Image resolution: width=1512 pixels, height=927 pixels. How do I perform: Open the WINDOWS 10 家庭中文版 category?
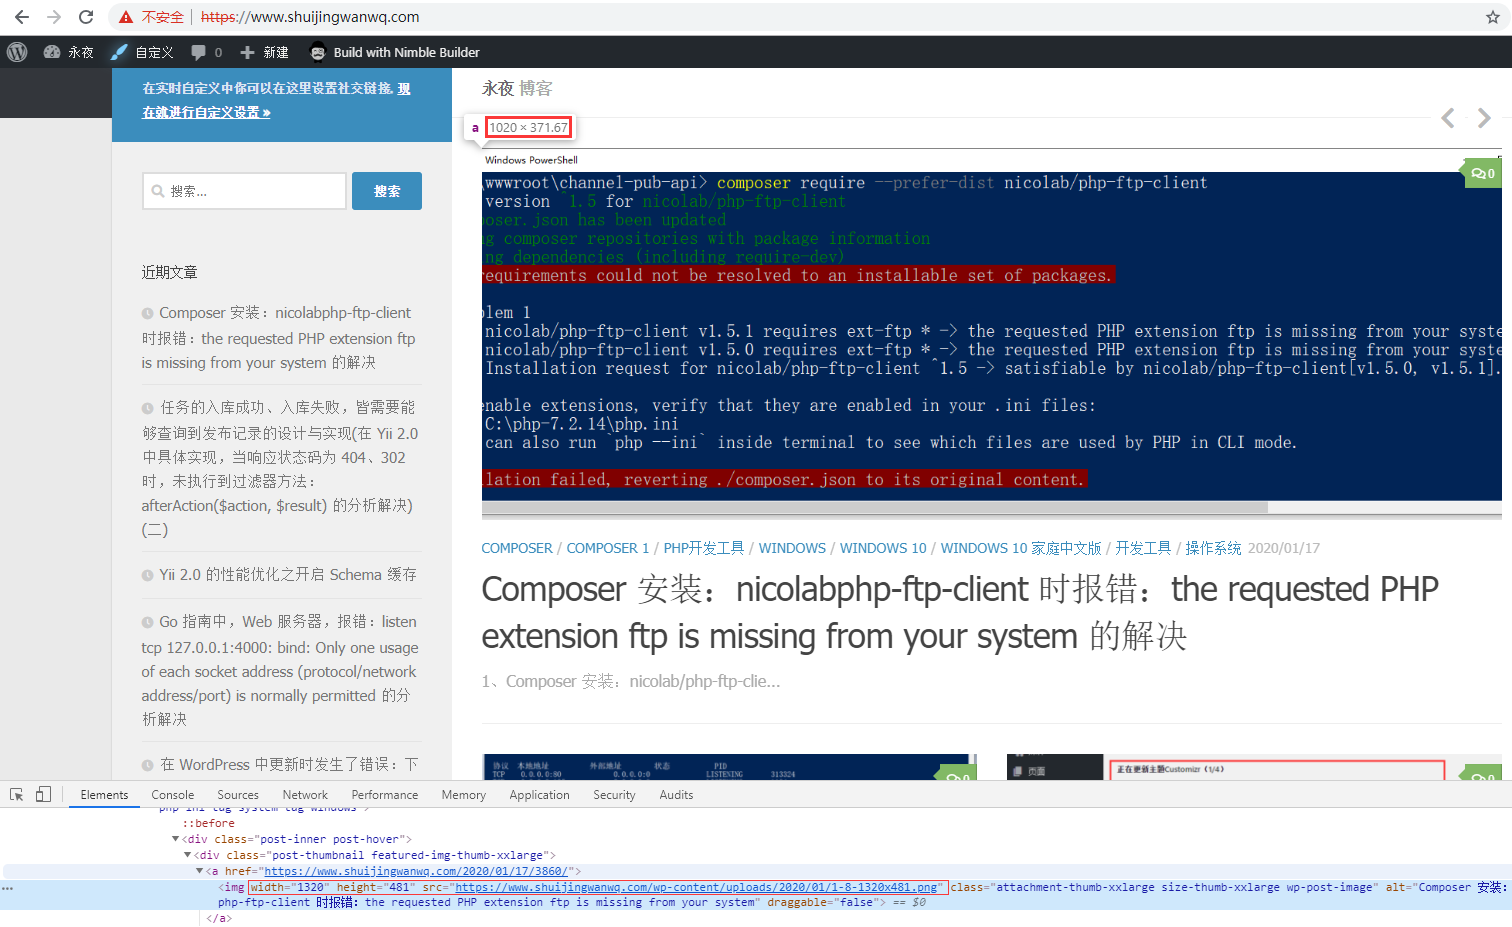click(x=1021, y=548)
